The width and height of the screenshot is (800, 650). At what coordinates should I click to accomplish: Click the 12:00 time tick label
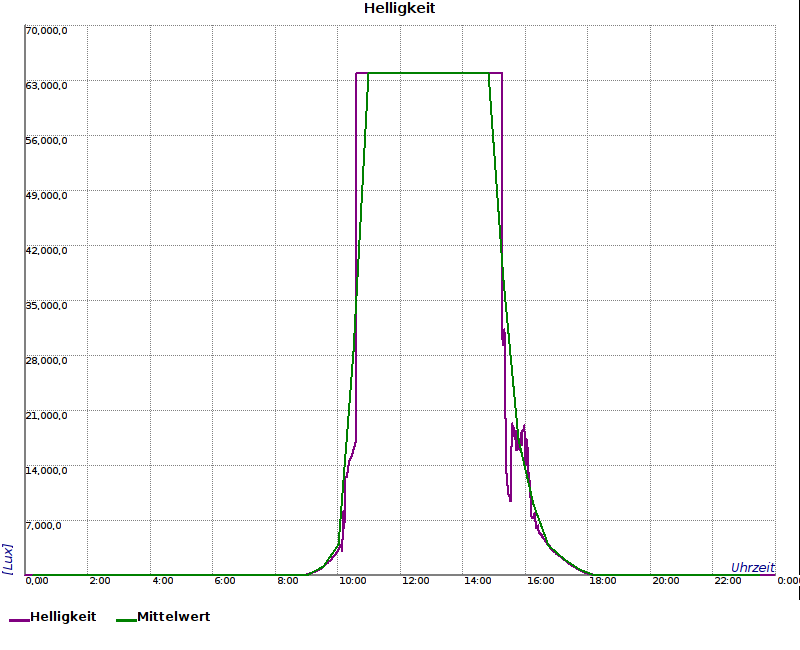415,581
